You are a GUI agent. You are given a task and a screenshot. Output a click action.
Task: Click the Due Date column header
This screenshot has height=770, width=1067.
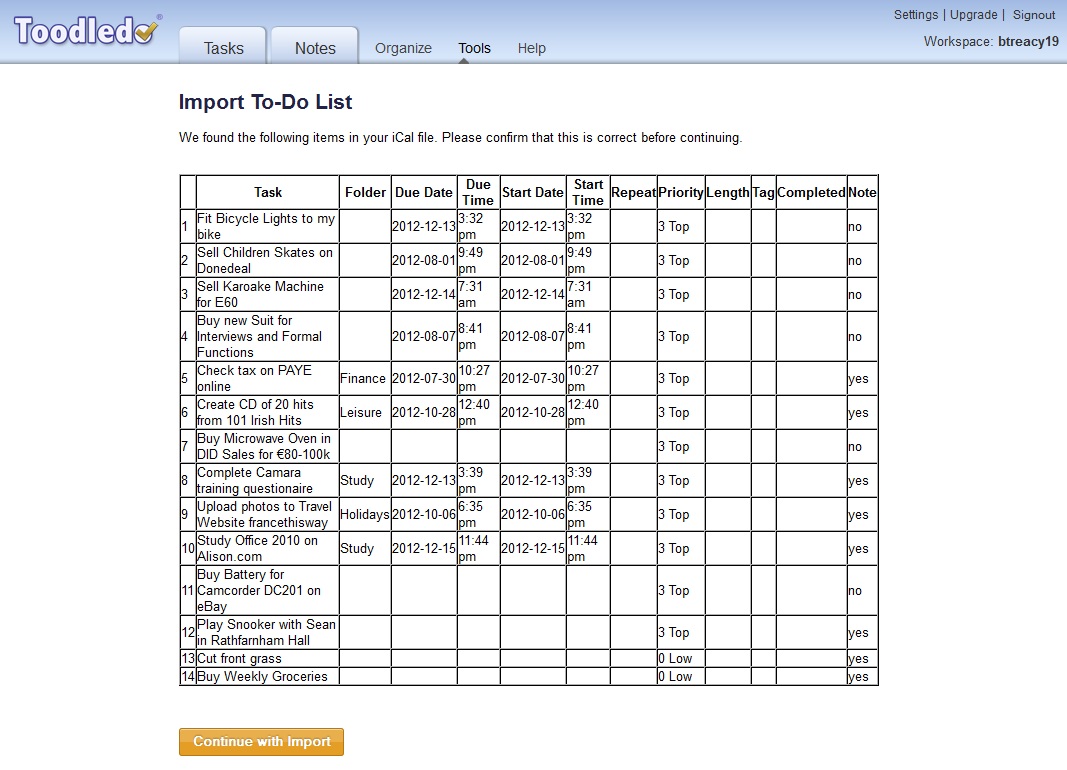pyautogui.click(x=424, y=192)
